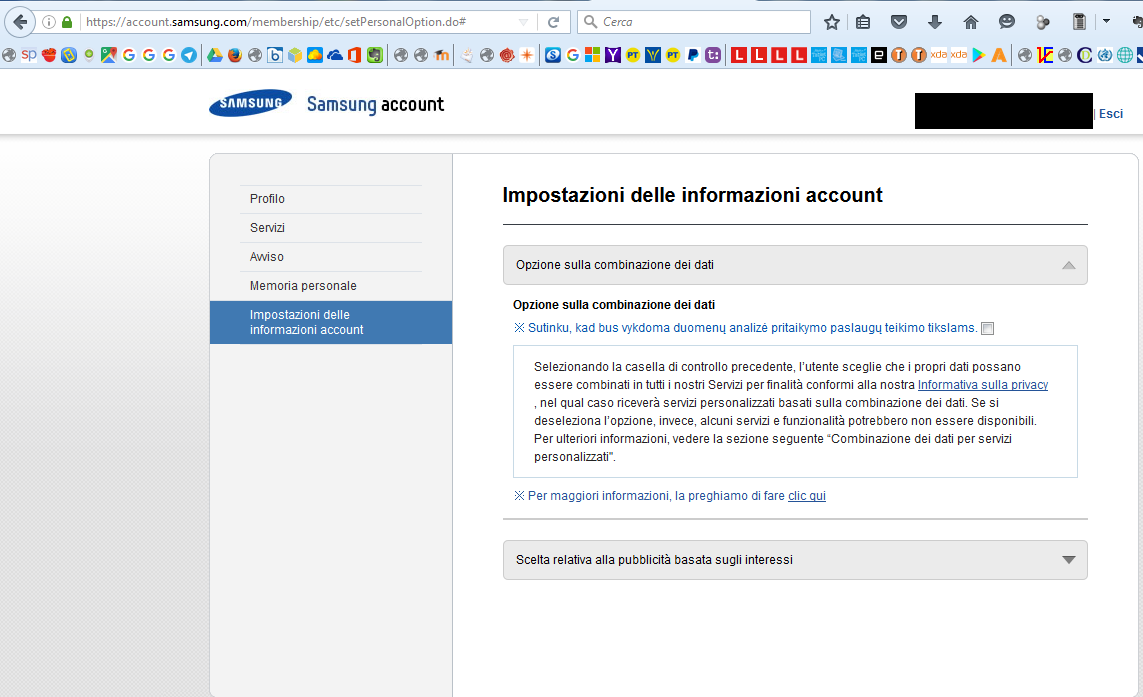Focus the address bar URL field
Screen dimensions: 1143x697
point(297,22)
